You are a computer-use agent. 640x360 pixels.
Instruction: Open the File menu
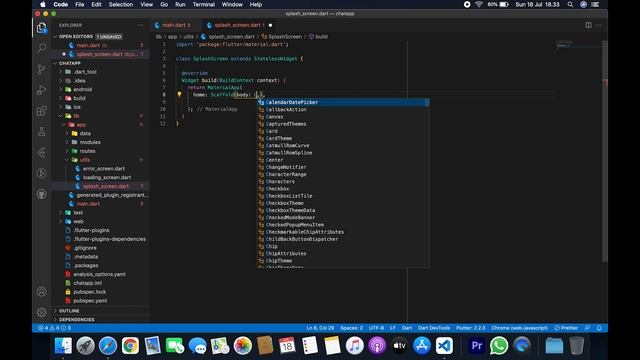(80, 4)
